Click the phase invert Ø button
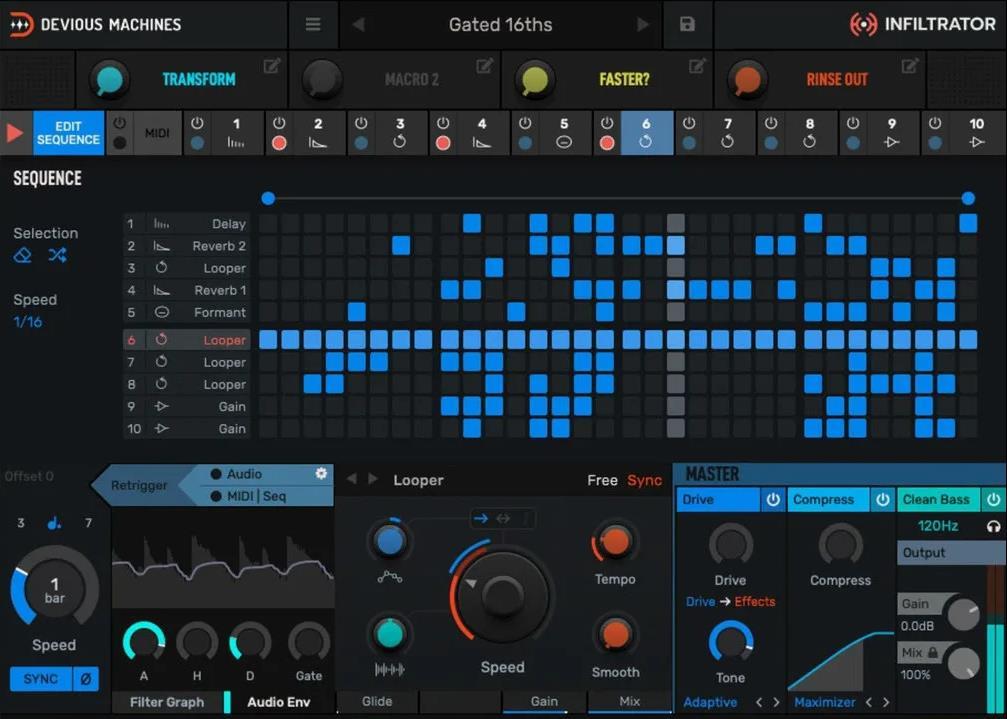1007x719 pixels. point(86,679)
